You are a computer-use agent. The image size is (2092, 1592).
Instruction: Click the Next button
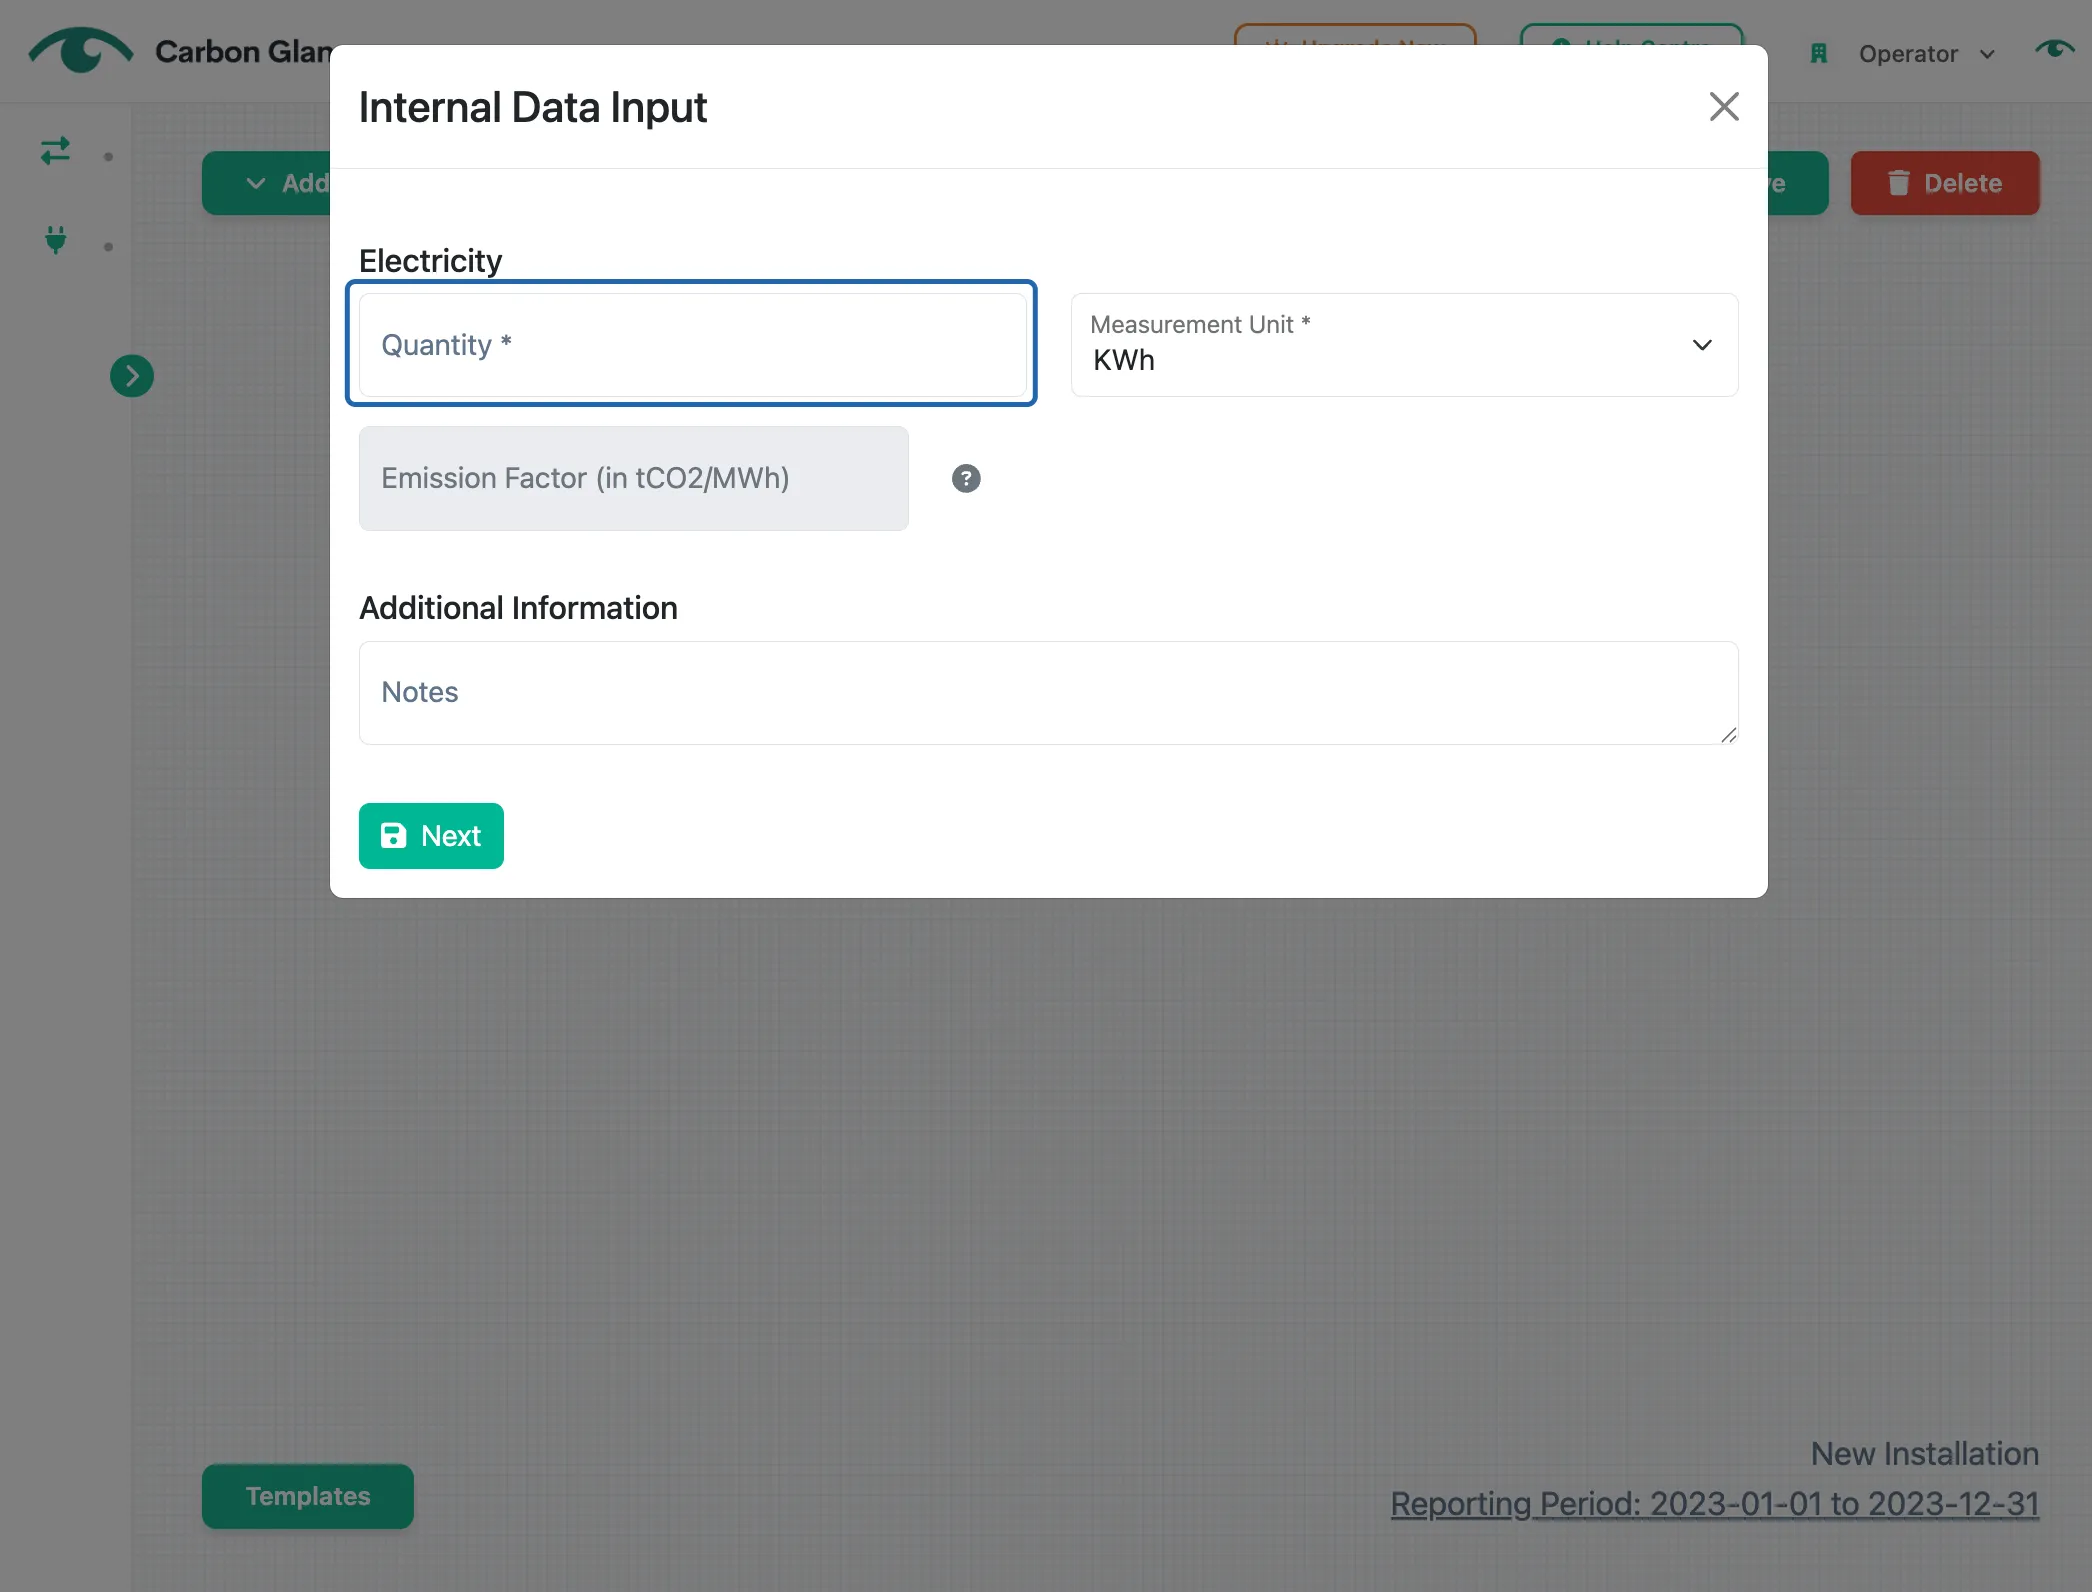431,835
